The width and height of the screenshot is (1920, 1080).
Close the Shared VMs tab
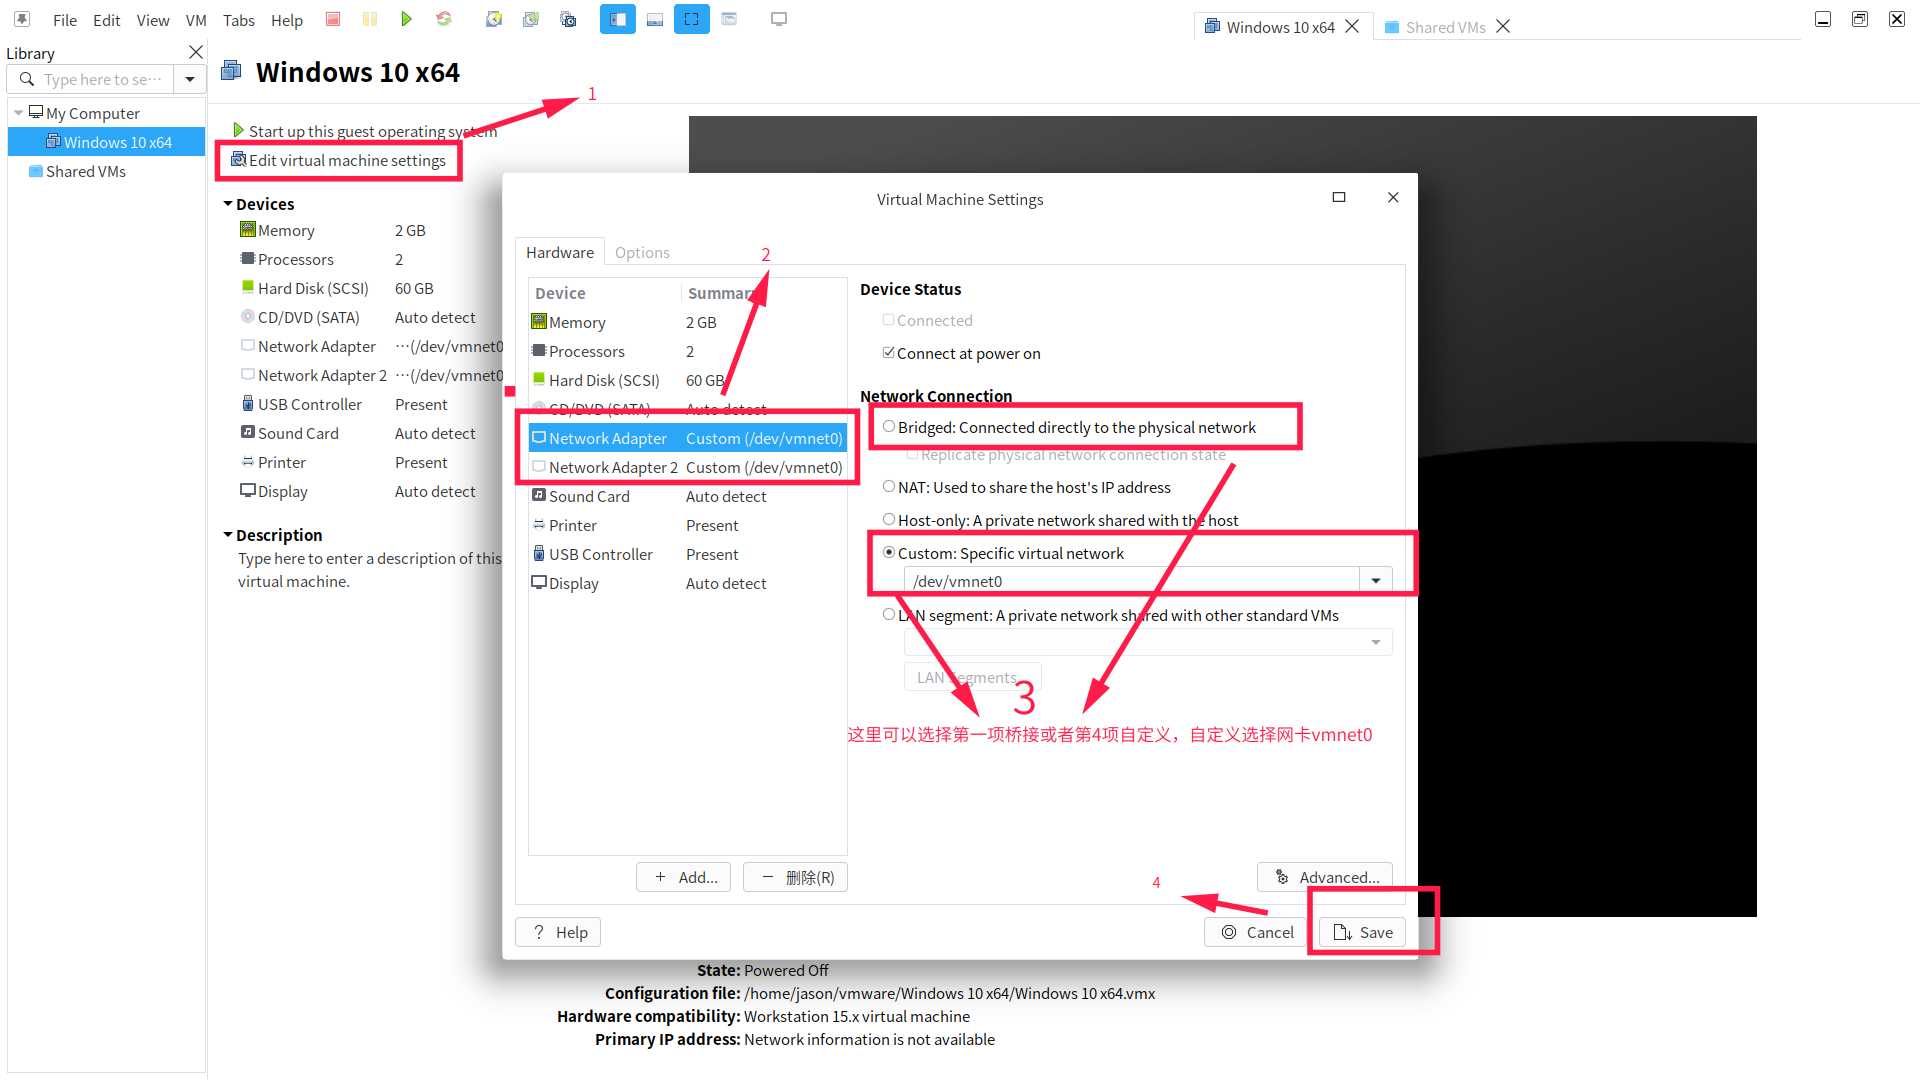coord(1503,27)
